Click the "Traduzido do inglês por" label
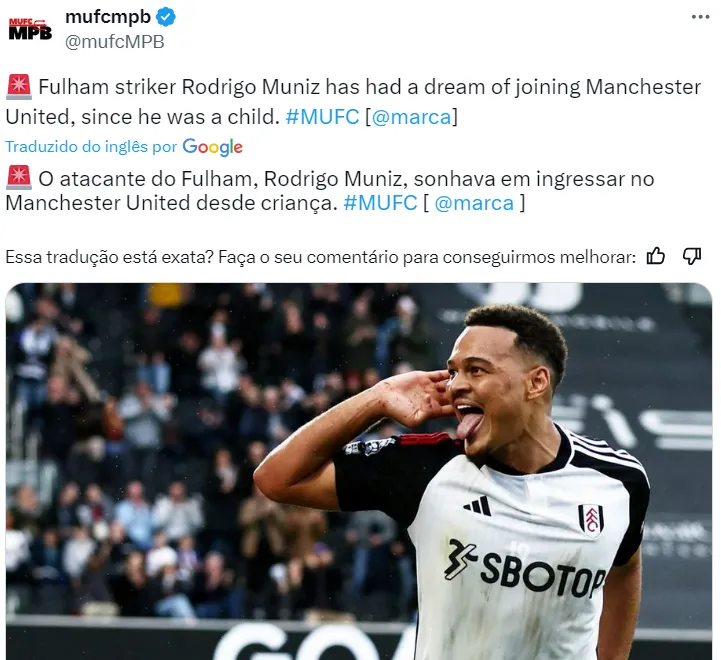The height and width of the screenshot is (660, 721). click(x=91, y=147)
